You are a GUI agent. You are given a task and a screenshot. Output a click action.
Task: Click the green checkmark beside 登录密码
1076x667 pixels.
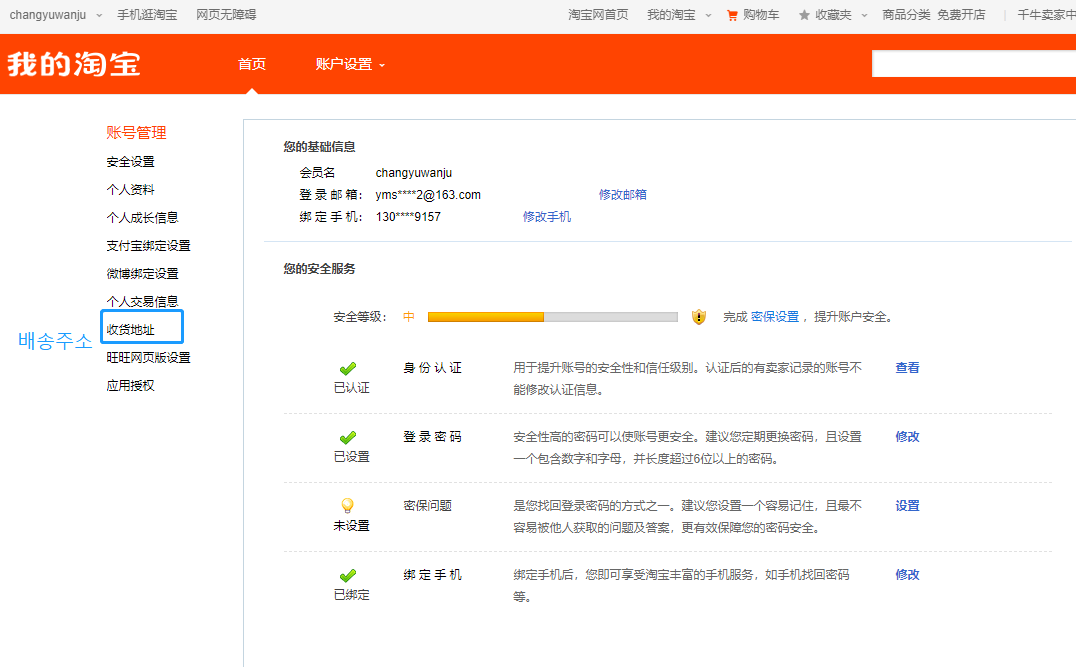[348, 438]
